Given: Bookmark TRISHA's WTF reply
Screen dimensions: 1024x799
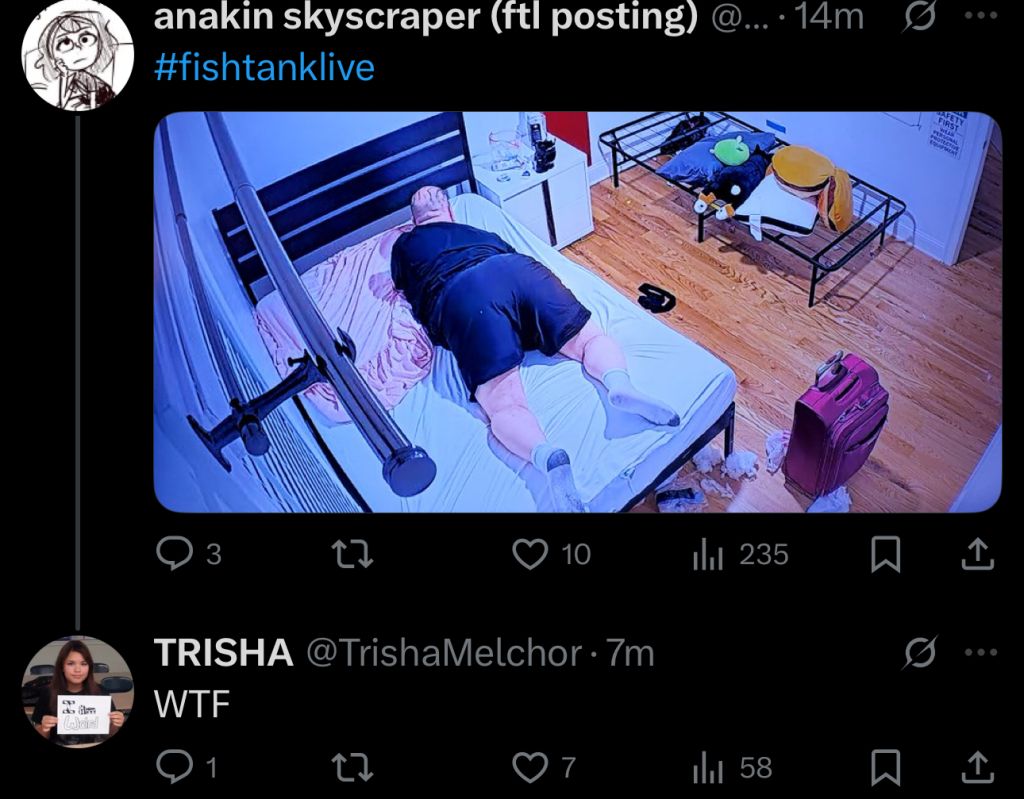Looking at the screenshot, I should point(886,768).
